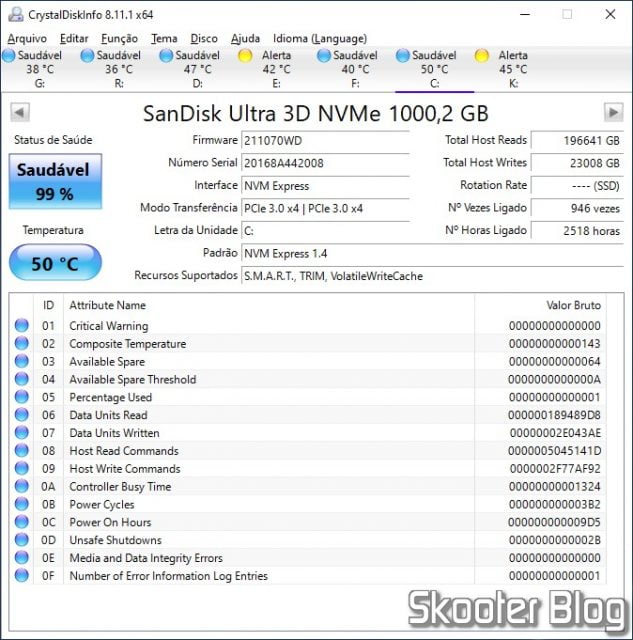Open the Tema menu
The height and width of the screenshot is (640, 633).
(x=164, y=38)
